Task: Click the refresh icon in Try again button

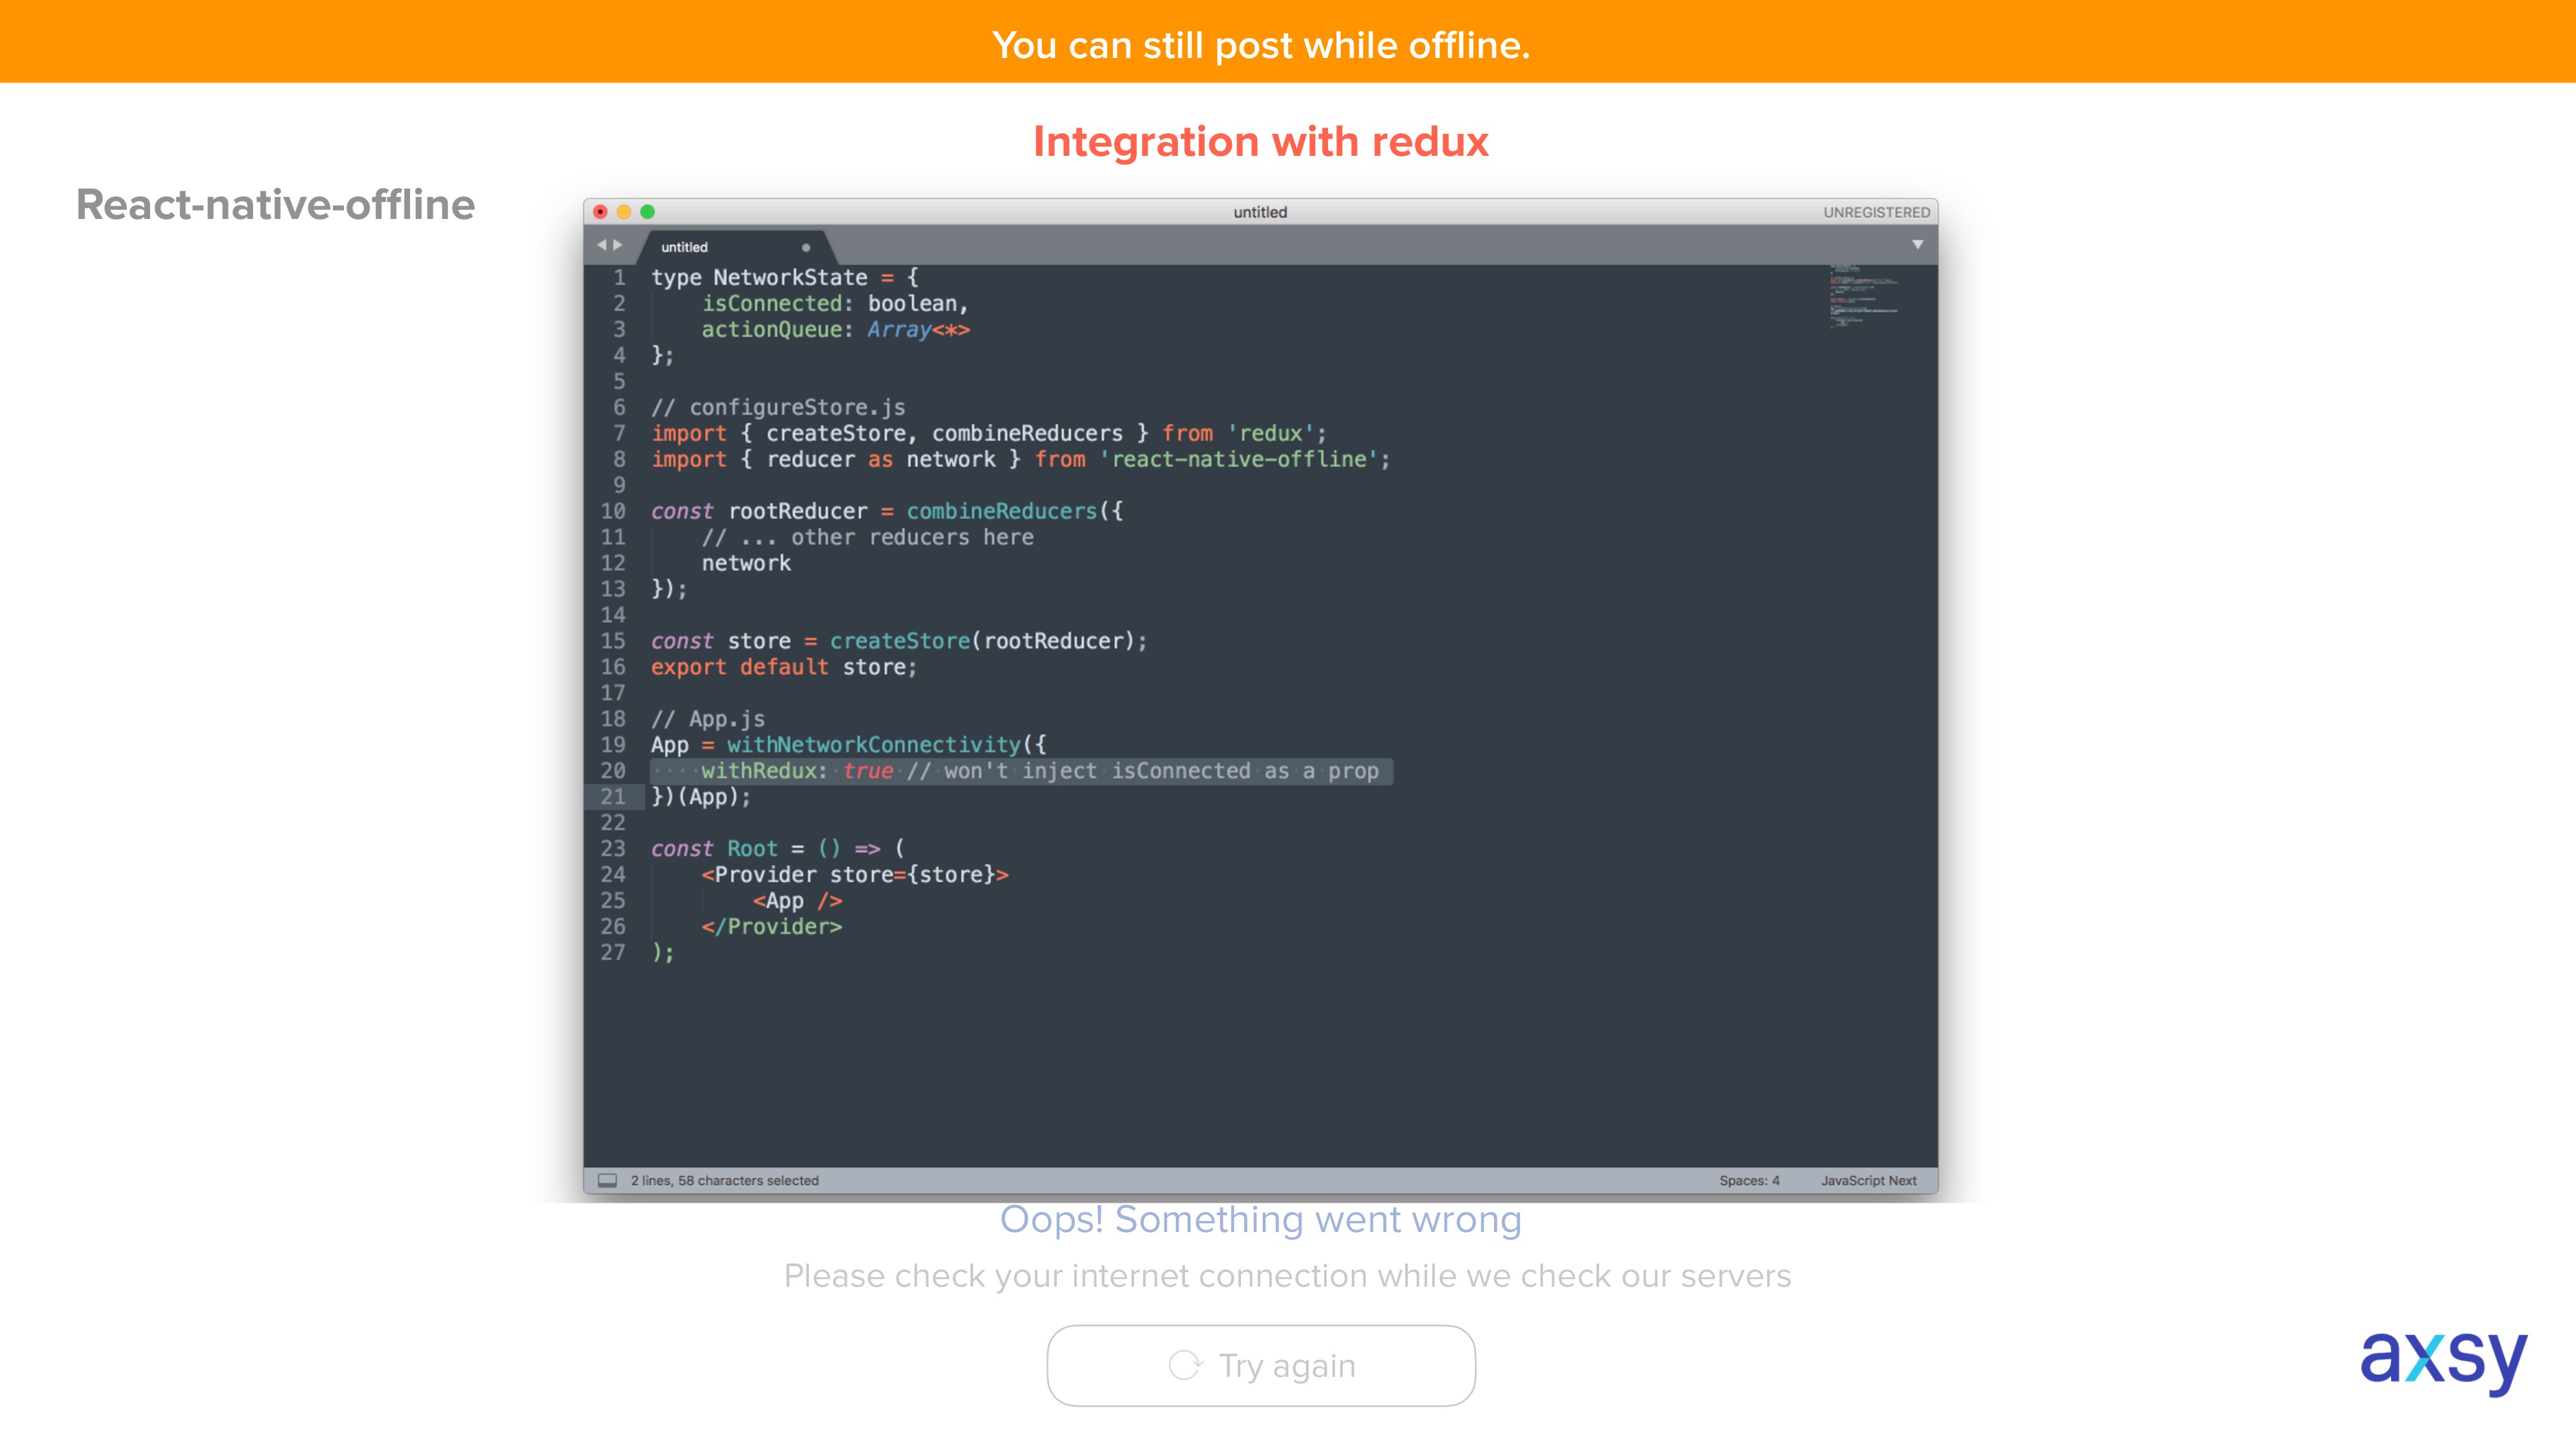Action: coord(1185,1365)
